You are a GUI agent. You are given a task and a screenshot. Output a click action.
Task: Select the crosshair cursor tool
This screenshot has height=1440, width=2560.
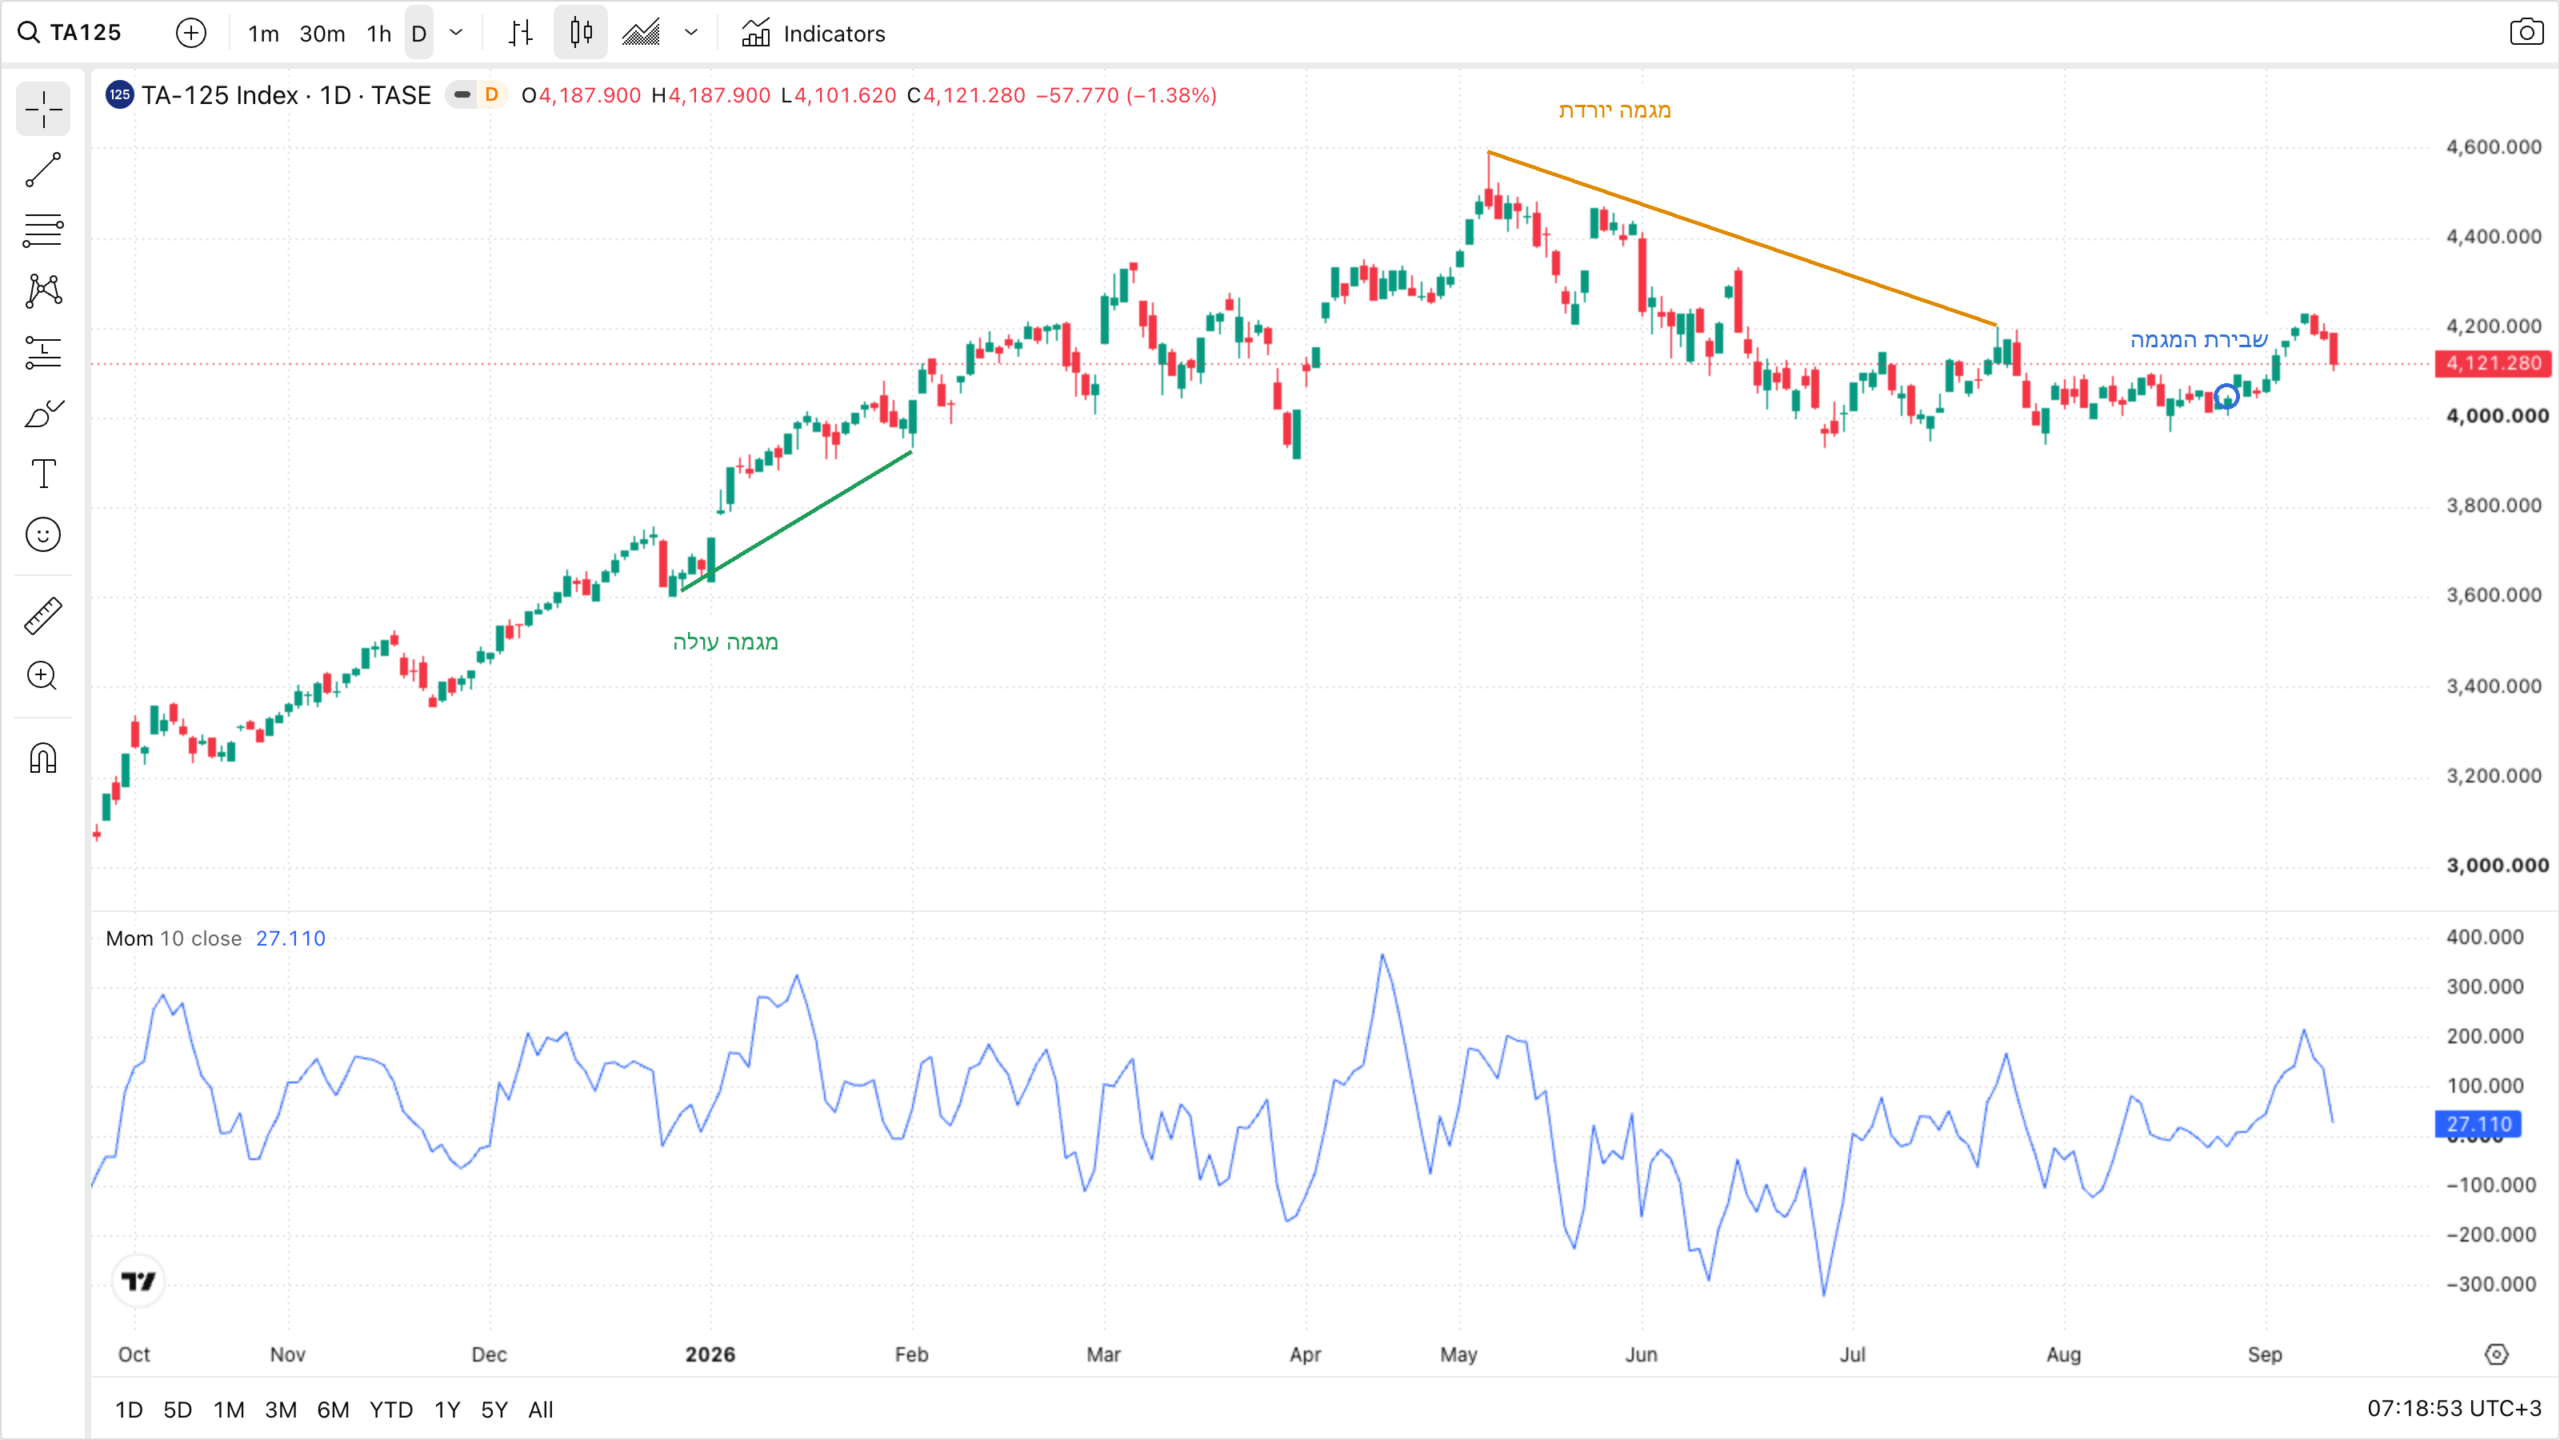(43, 109)
